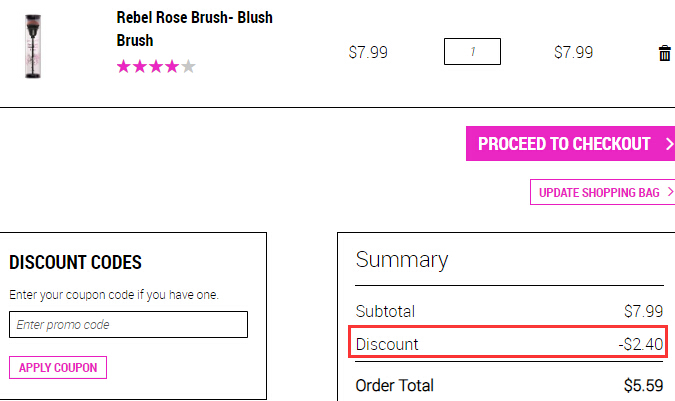675x401 pixels.
Task: Click the arrow chevron on Proceed to Checkout
Action: click(669, 144)
